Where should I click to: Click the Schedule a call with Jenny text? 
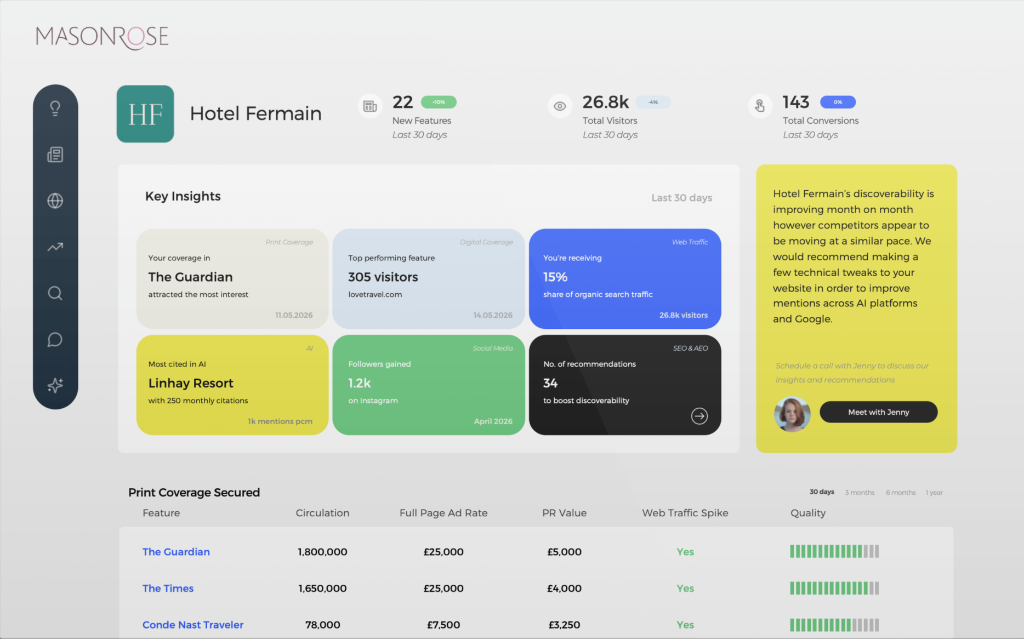[852, 372]
